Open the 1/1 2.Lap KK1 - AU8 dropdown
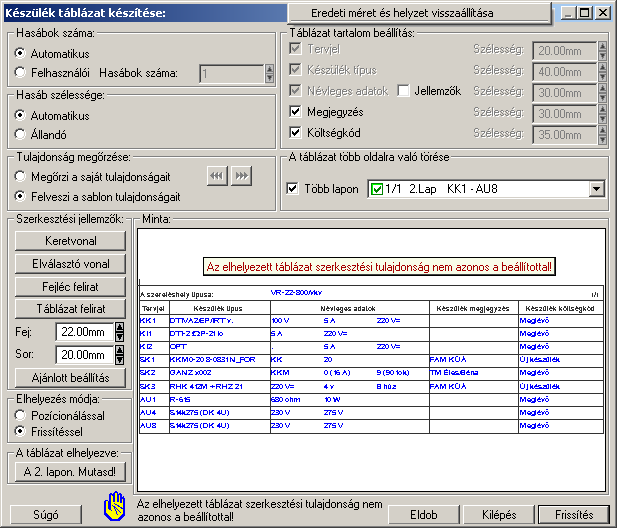This screenshot has width=617, height=528. coord(596,189)
